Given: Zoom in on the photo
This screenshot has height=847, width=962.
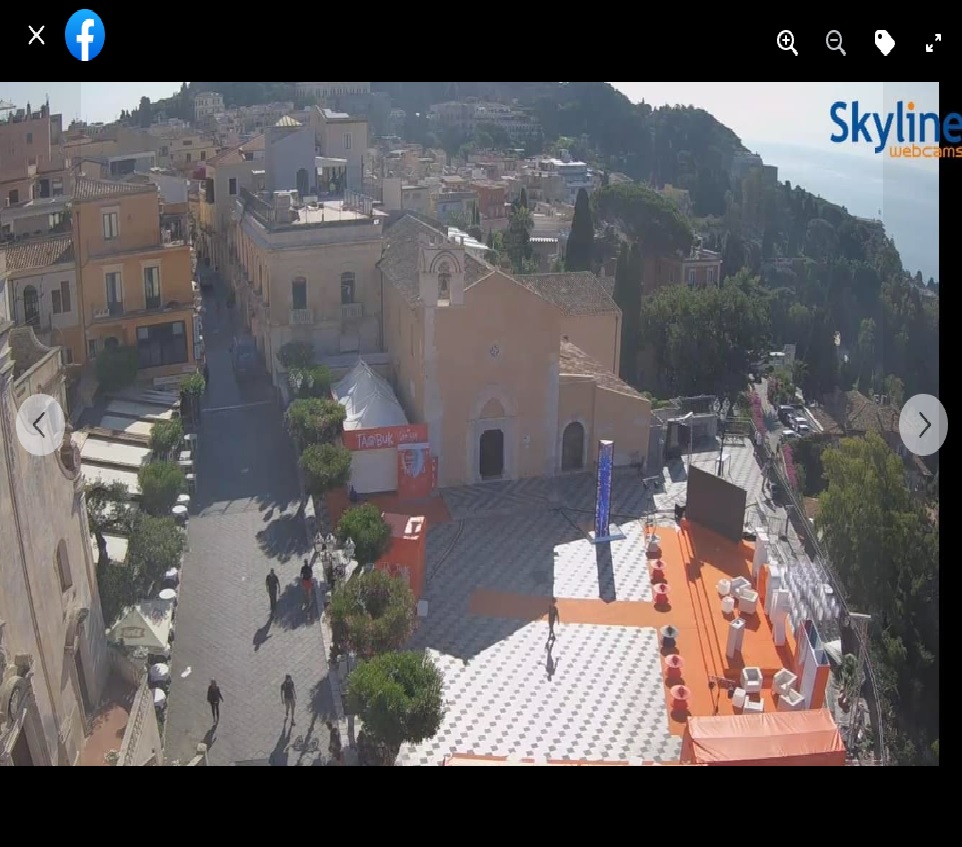Looking at the screenshot, I should [x=787, y=43].
